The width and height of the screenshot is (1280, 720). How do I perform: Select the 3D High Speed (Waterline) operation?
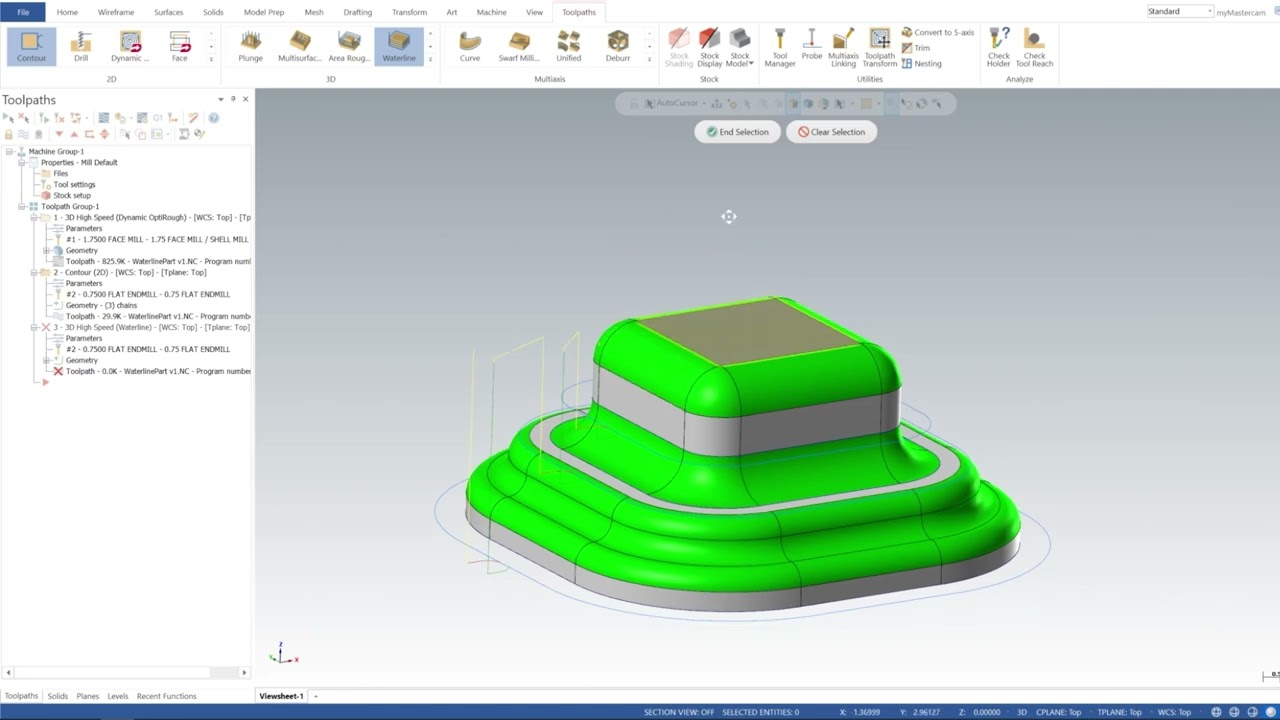point(145,327)
